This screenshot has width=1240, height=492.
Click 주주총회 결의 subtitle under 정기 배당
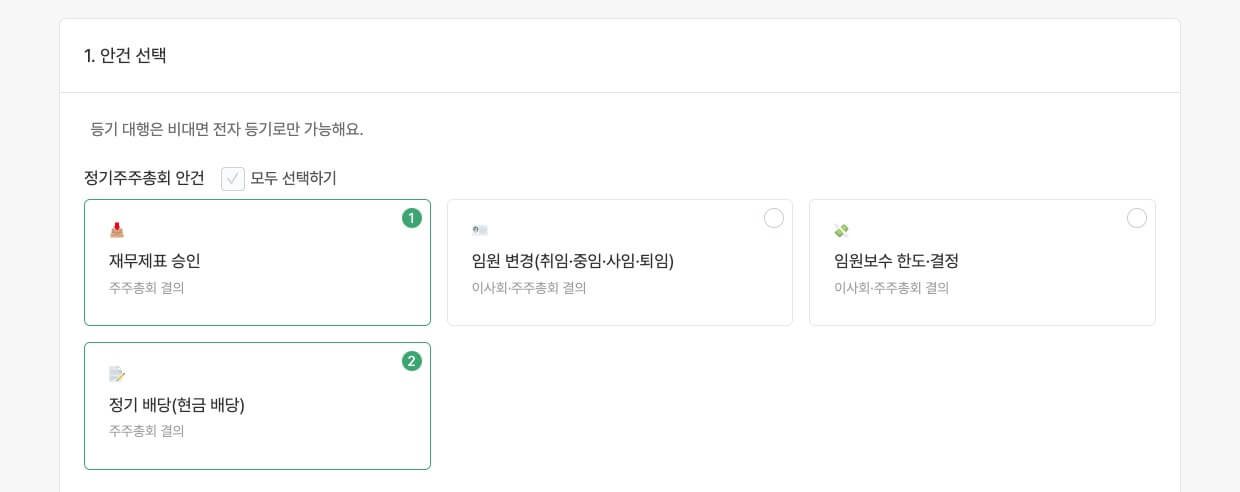147,431
